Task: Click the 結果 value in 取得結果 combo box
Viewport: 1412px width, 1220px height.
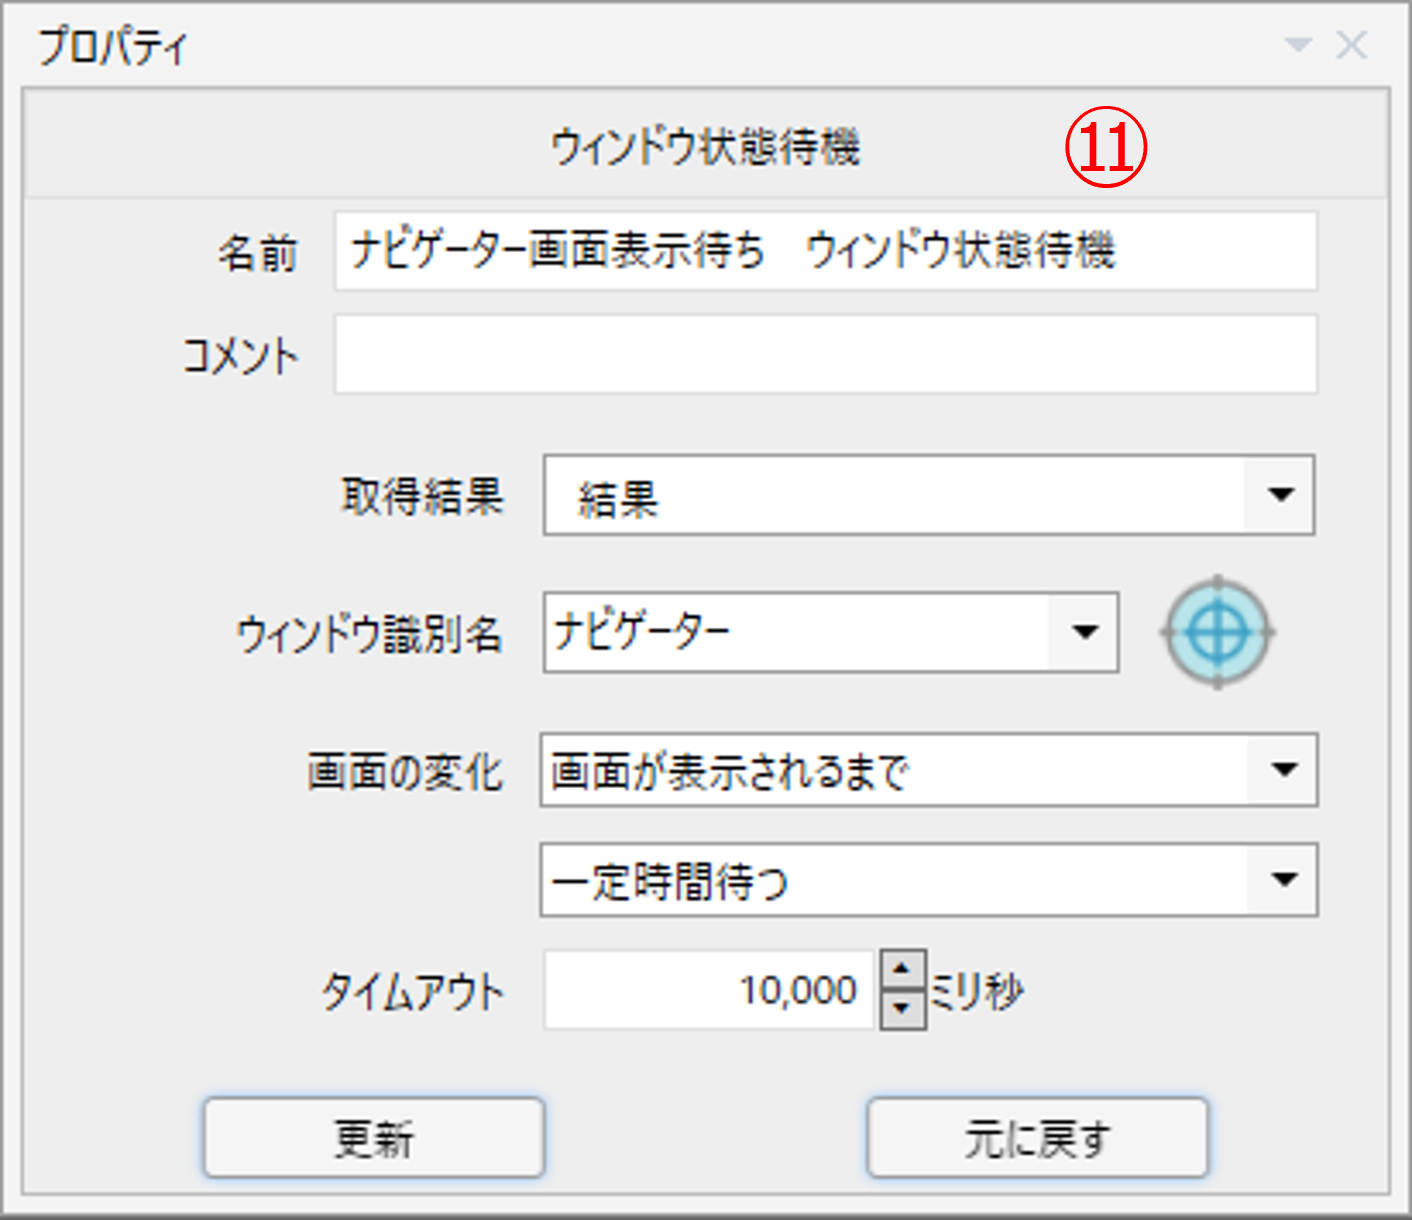Action: click(618, 497)
